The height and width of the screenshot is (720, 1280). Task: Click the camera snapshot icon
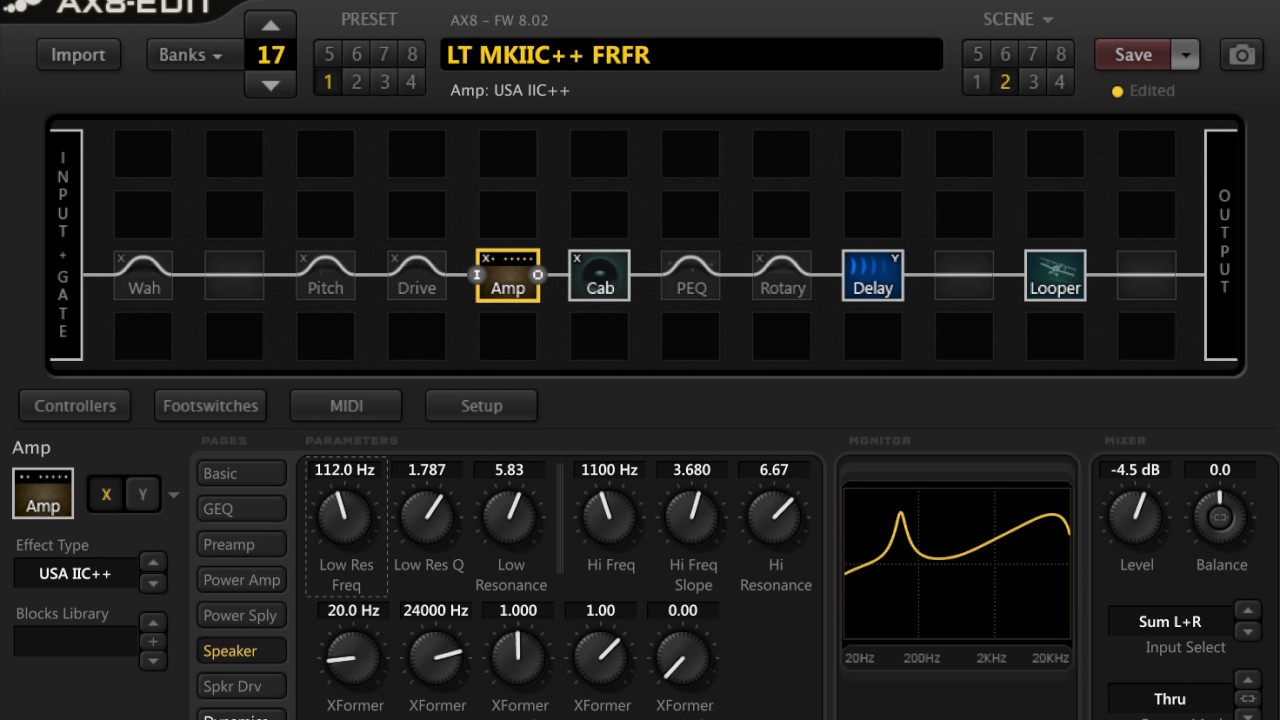(x=1241, y=55)
